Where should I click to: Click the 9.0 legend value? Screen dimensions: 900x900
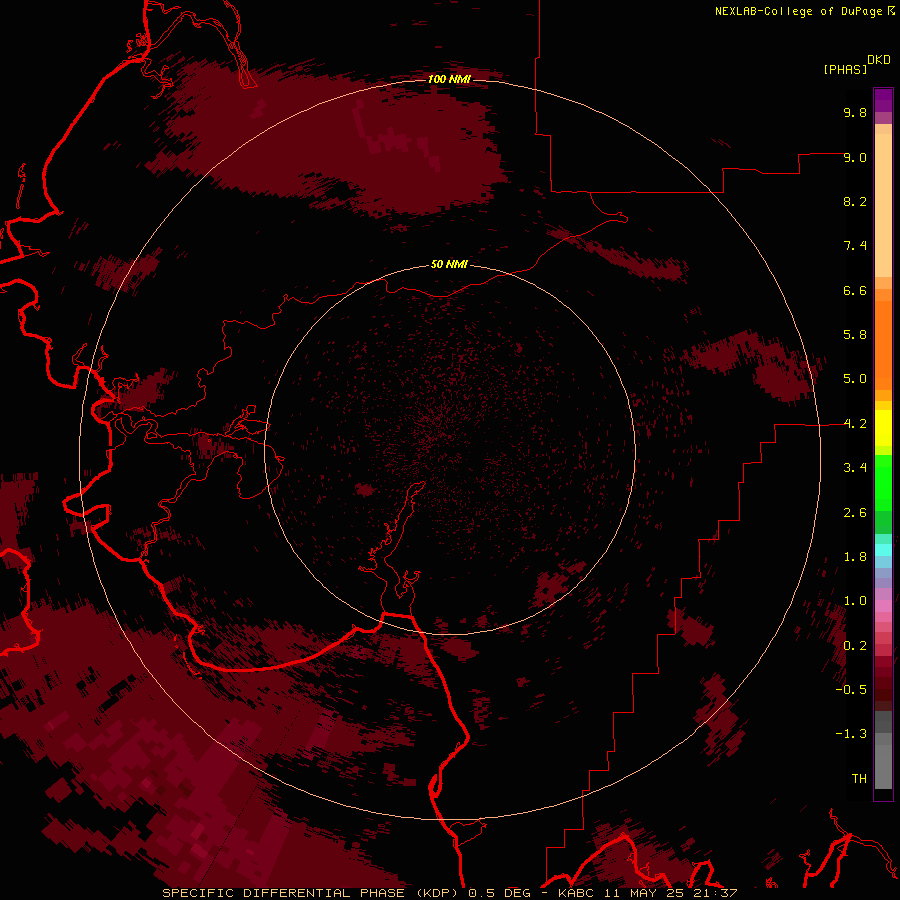pos(855,157)
